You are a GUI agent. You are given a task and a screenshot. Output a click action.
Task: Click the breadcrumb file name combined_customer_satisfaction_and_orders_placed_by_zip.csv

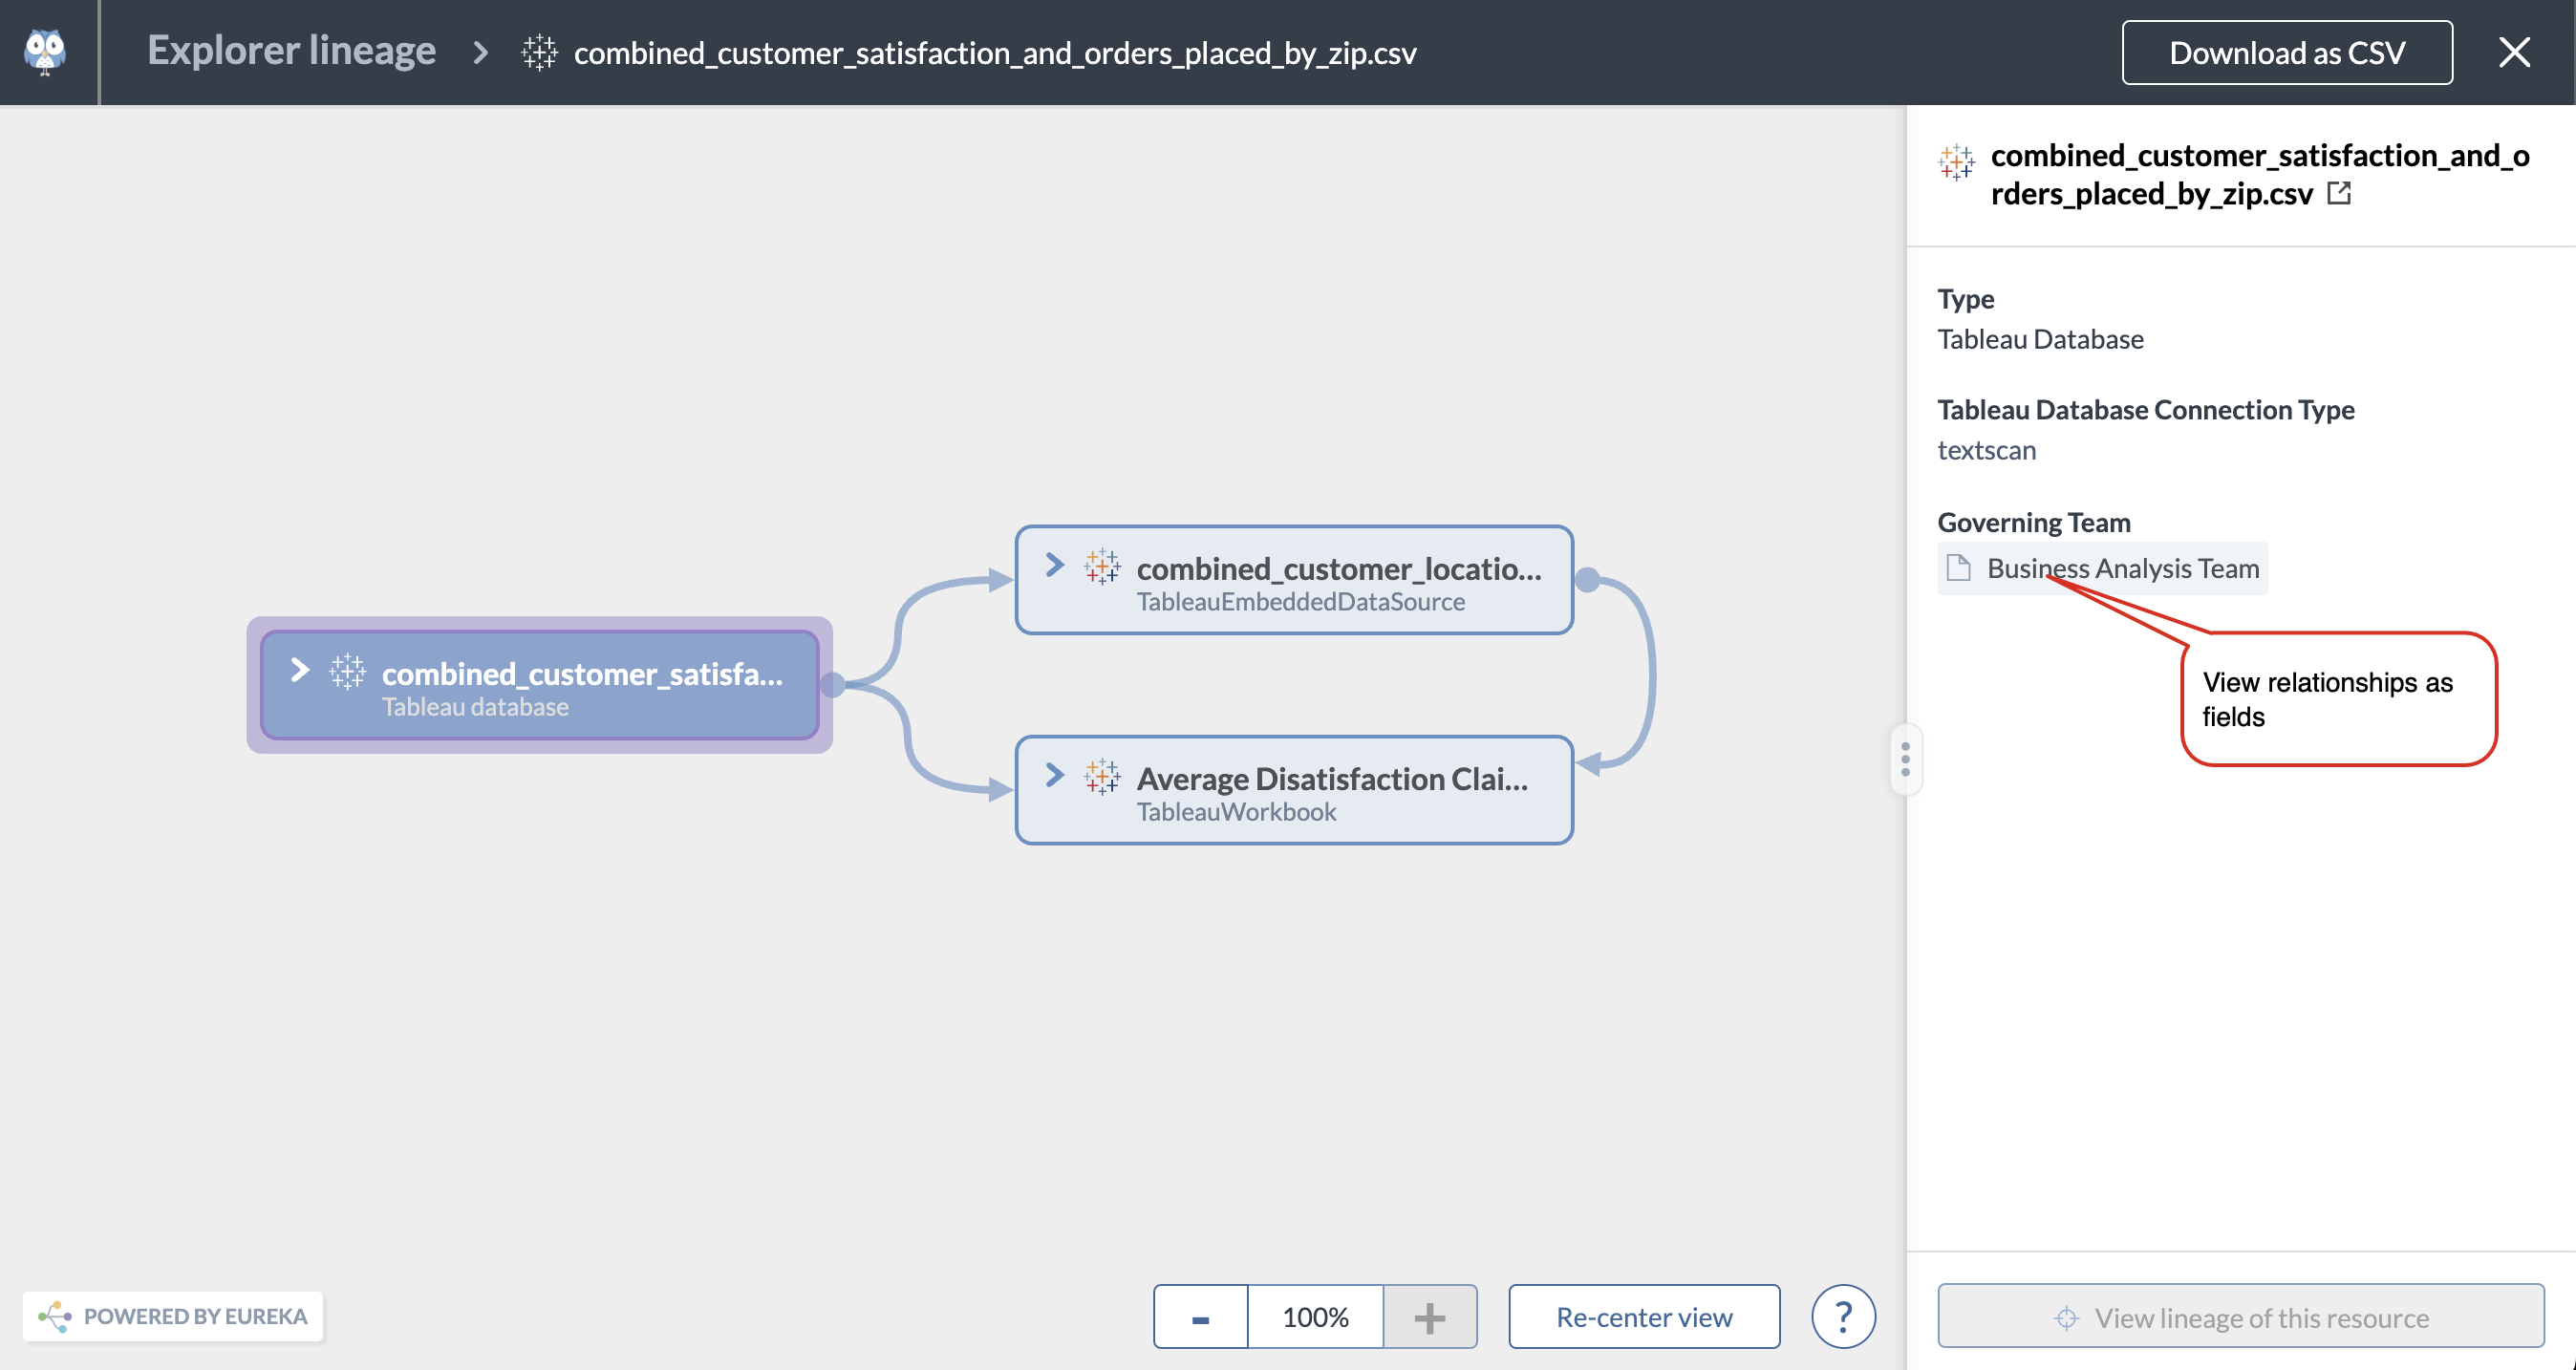(x=995, y=52)
